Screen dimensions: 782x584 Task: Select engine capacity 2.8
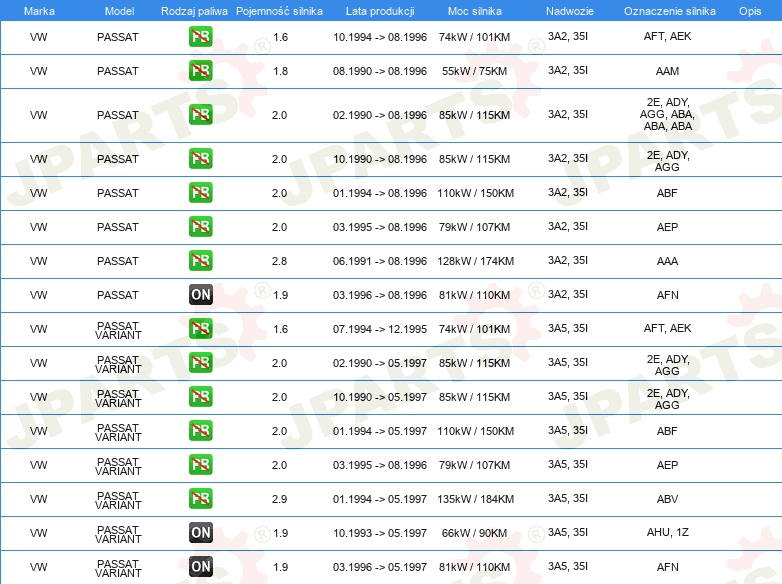[x=279, y=261]
